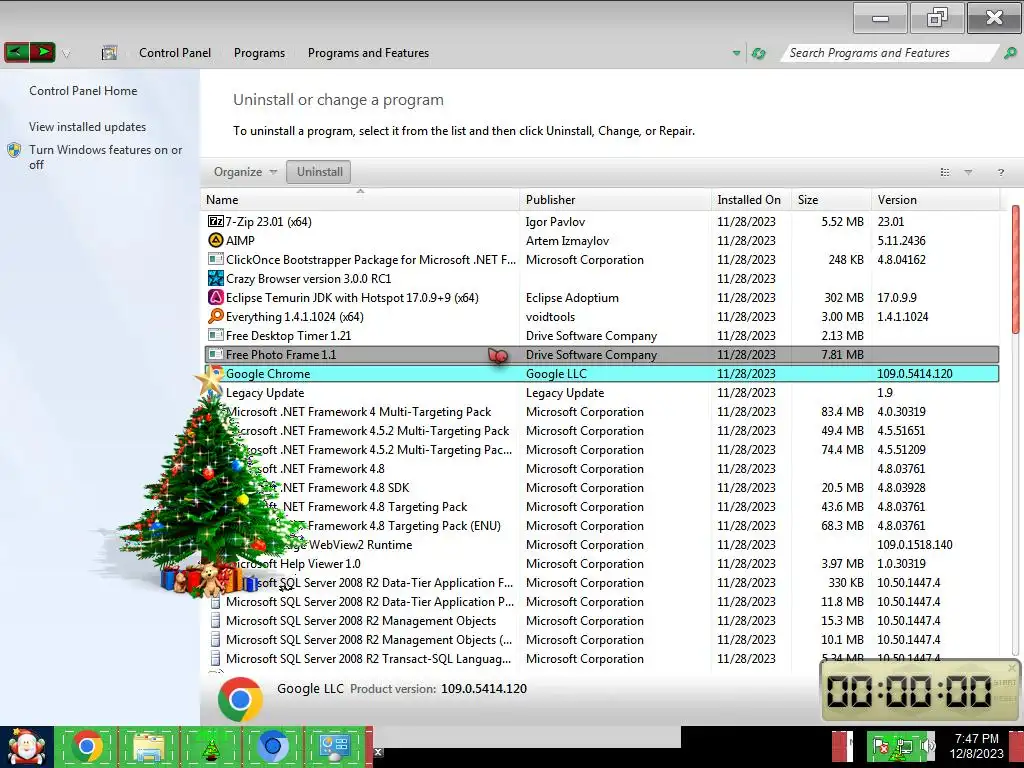
Task: Select .NET Framework 4 Multi-Targeting Pack
Action: 601,411
